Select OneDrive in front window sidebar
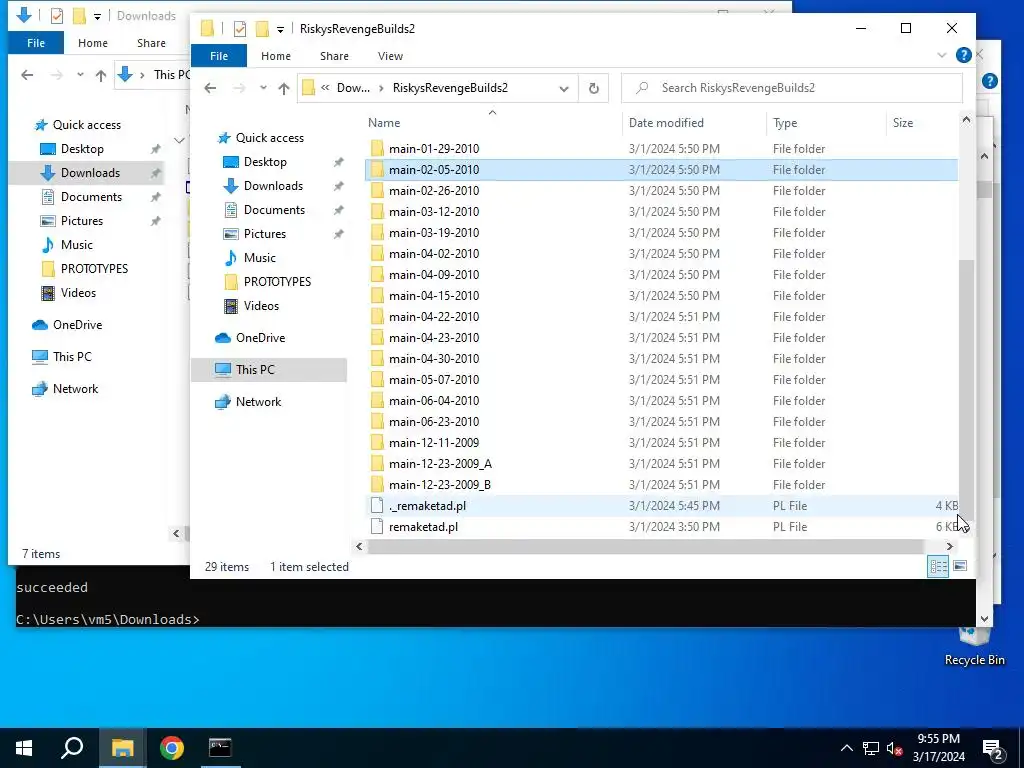Viewport: 1024px width, 768px height. [260, 338]
